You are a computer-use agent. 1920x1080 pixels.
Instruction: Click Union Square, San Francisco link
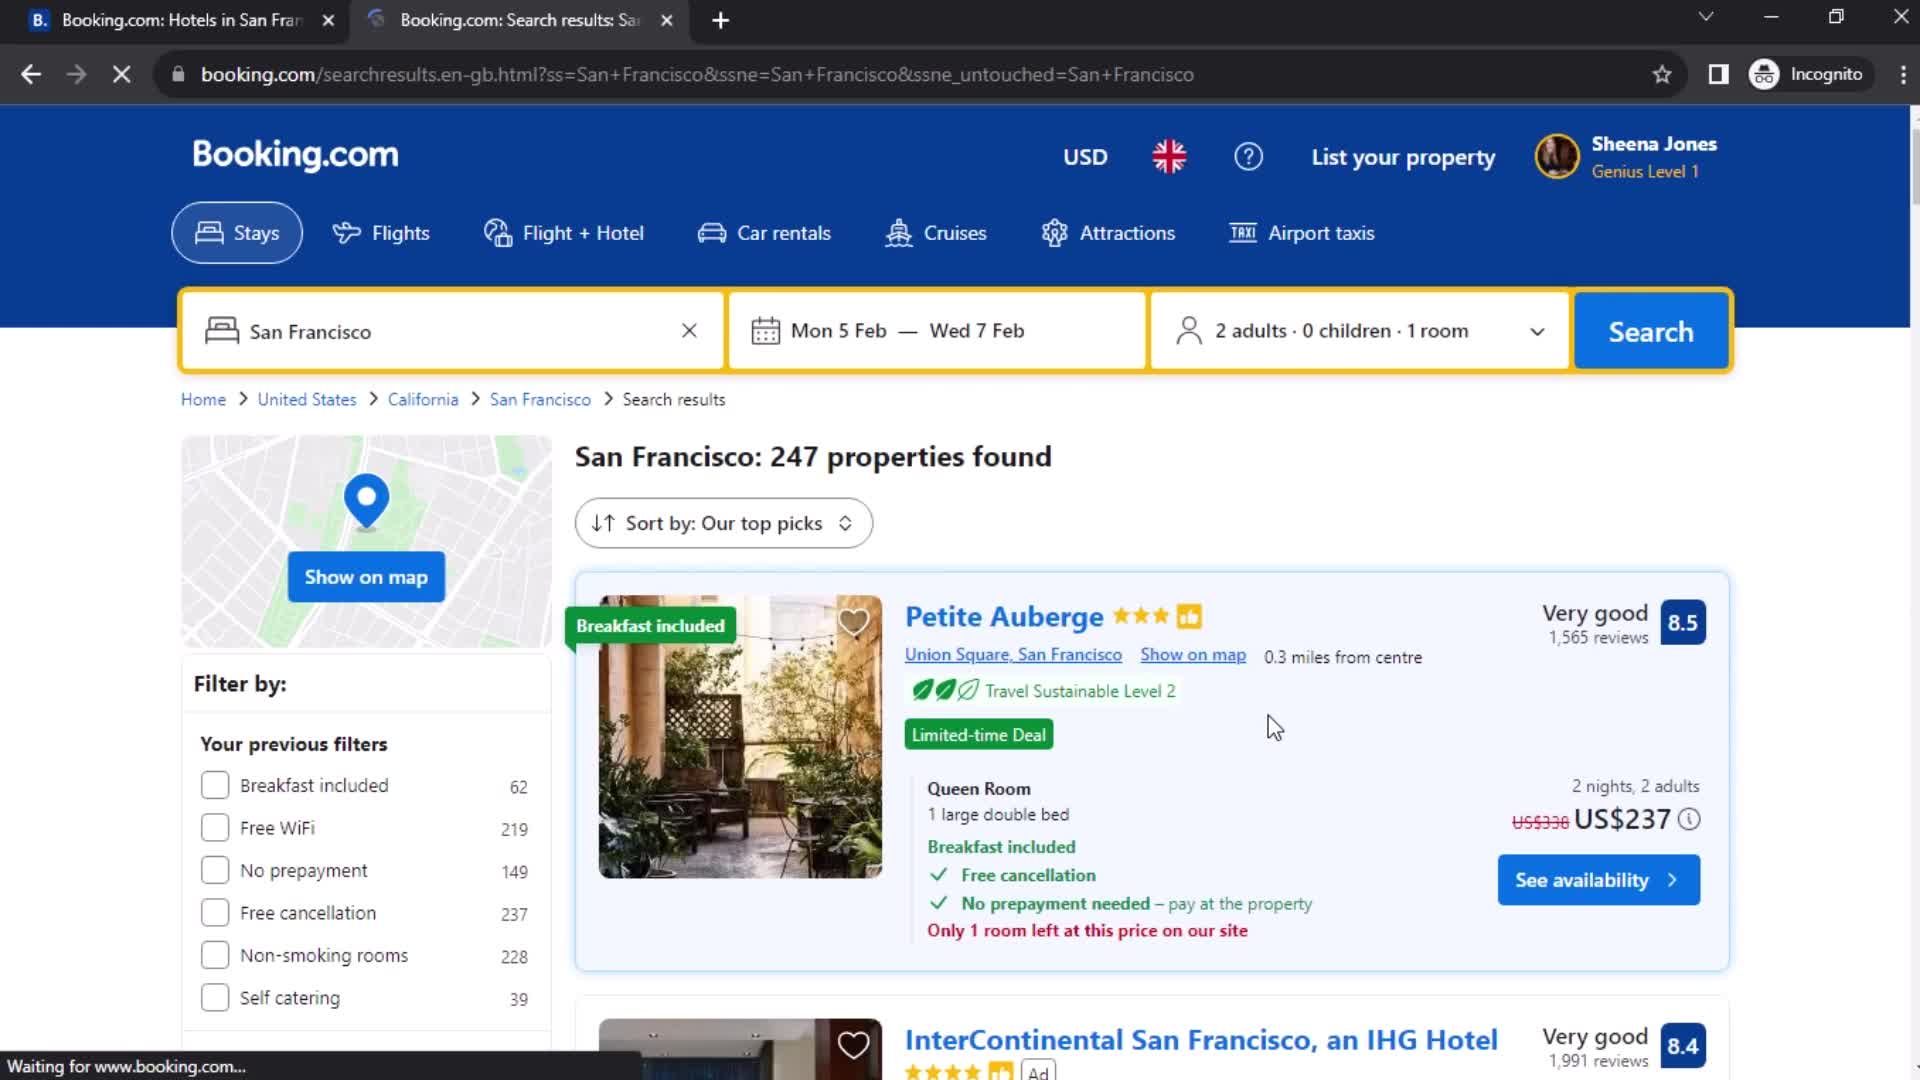tap(1013, 655)
